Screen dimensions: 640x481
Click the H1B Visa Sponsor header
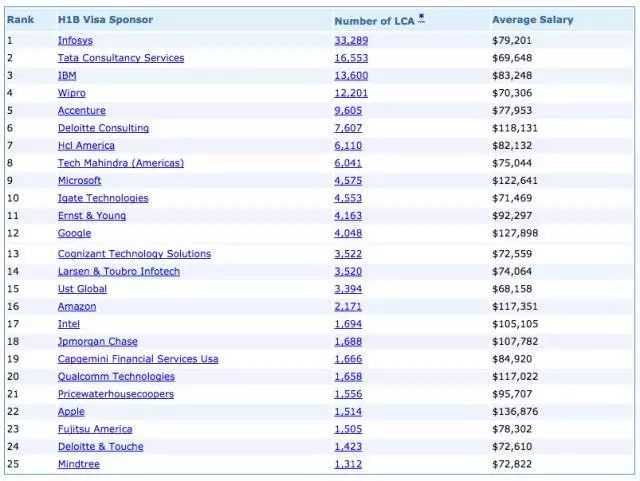[105, 20]
